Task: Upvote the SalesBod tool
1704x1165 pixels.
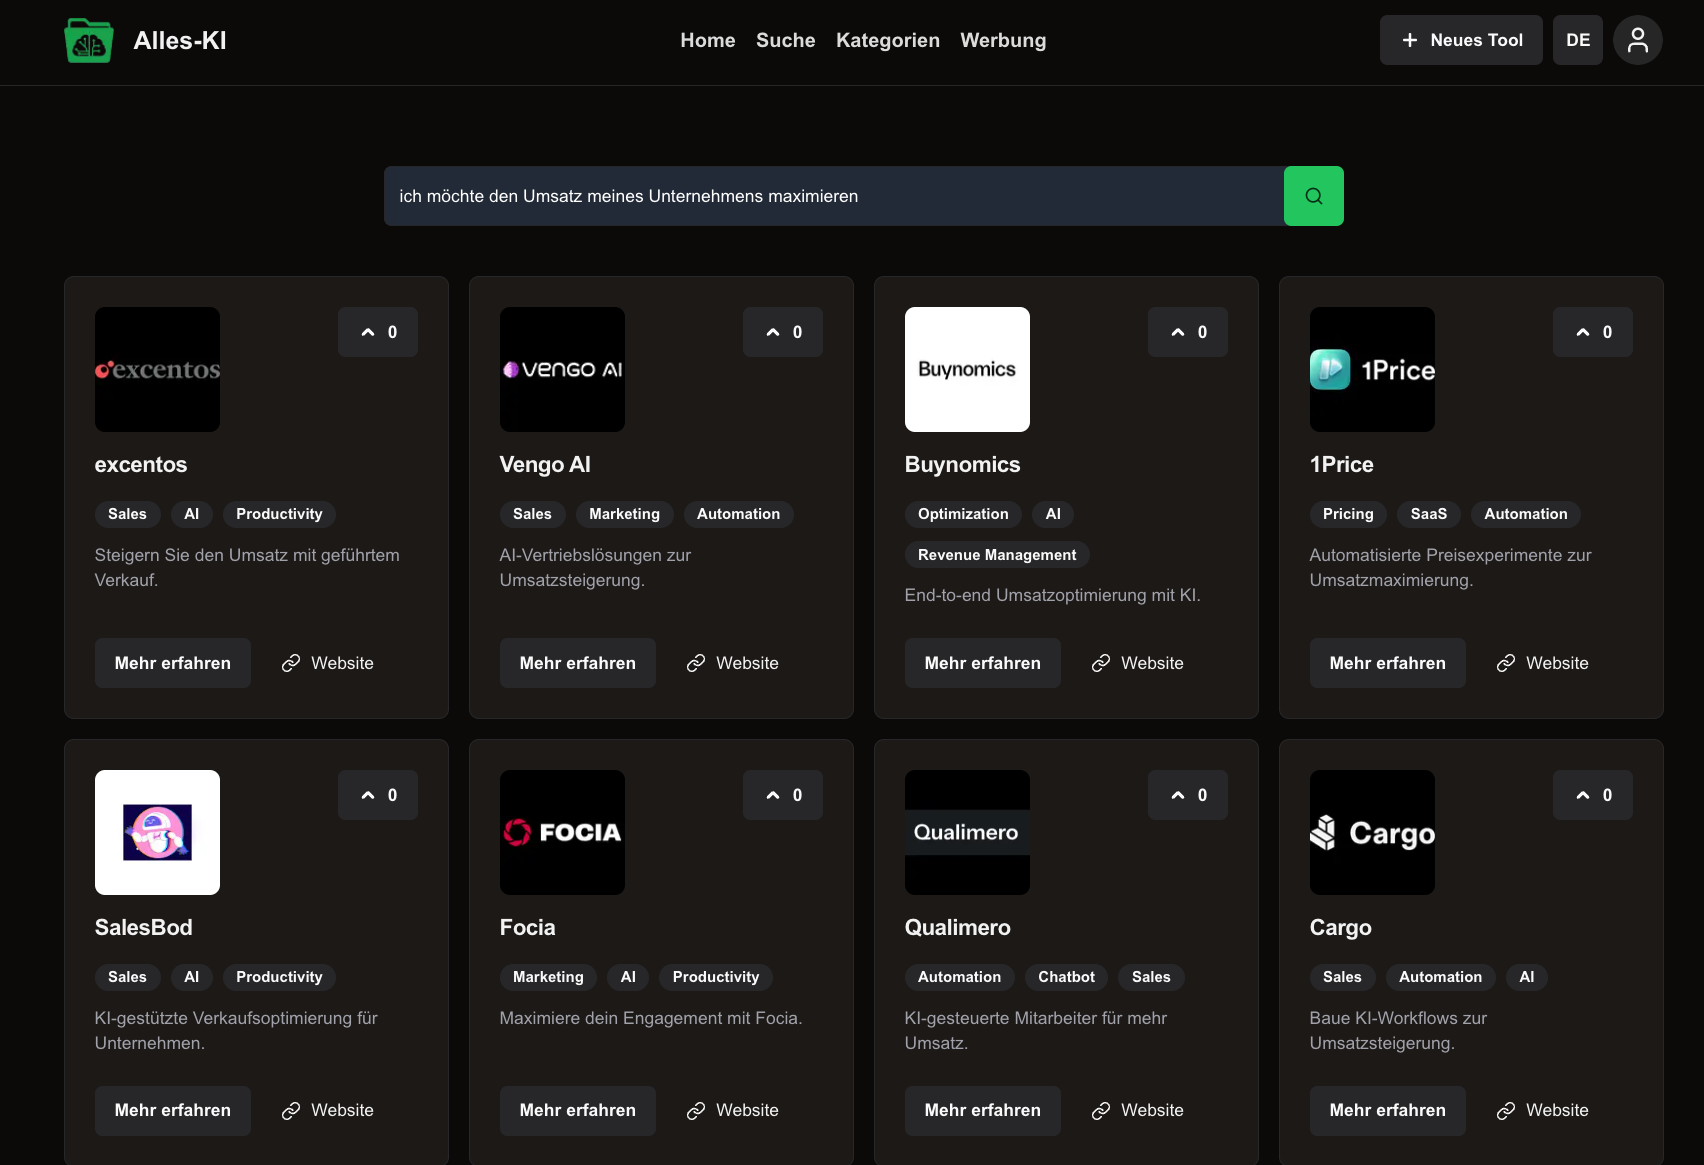Action: (x=378, y=795)
